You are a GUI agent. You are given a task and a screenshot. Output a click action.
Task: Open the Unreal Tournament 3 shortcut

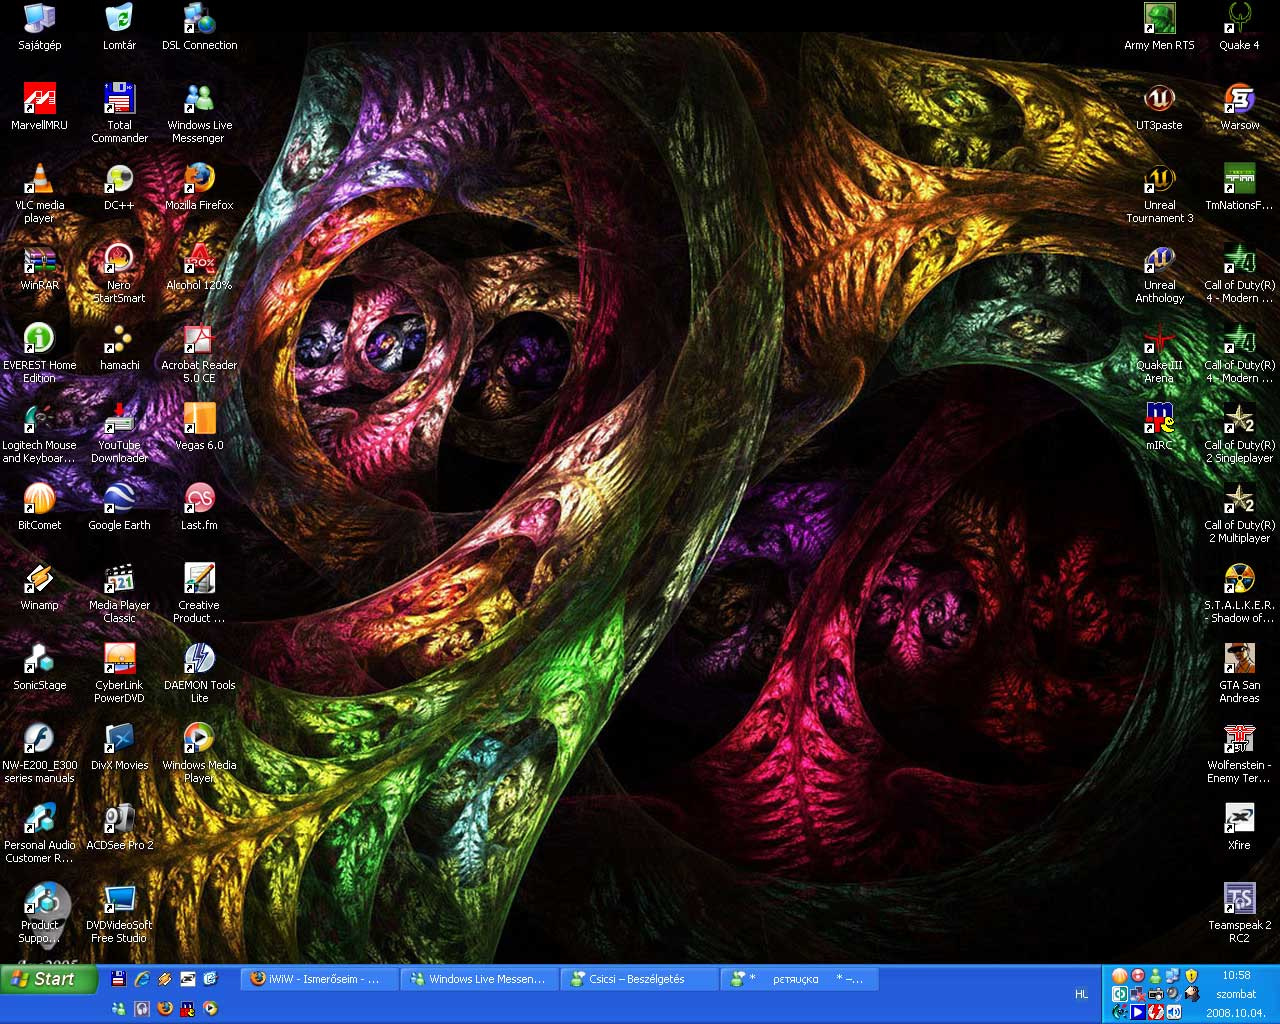[1160, 193]
